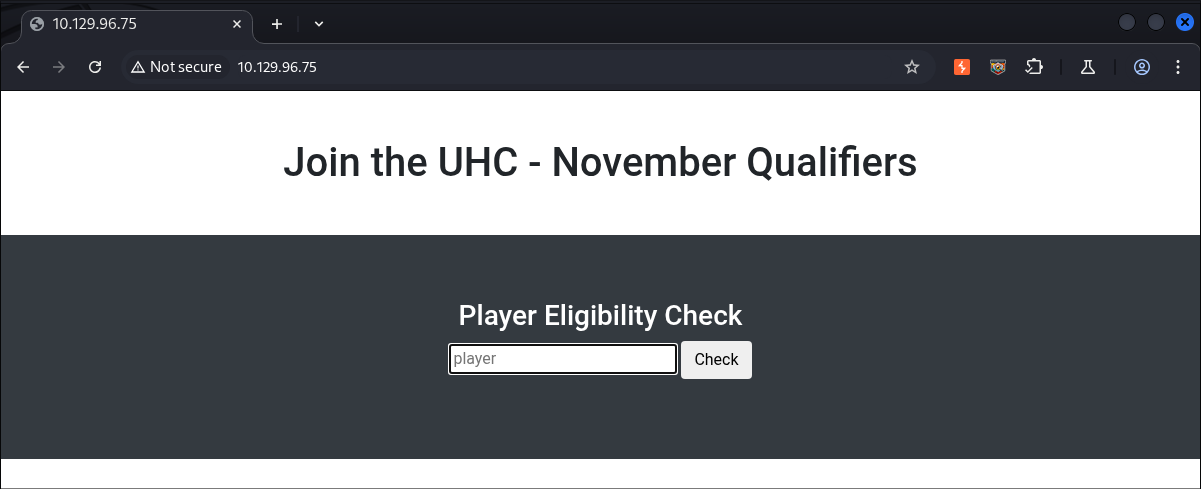This screenshot has height=489, width=1201.
Task: Go back to the previous page
Action: pyautogui.click(x=24, y=67)
